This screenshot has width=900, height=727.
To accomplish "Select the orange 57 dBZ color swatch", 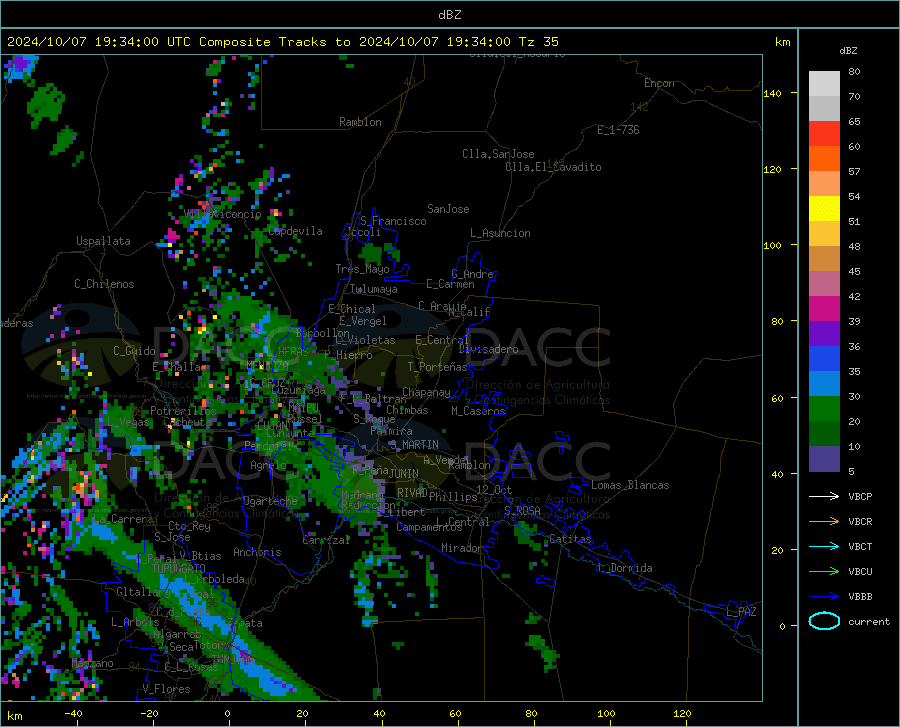I will click(824, 159).
